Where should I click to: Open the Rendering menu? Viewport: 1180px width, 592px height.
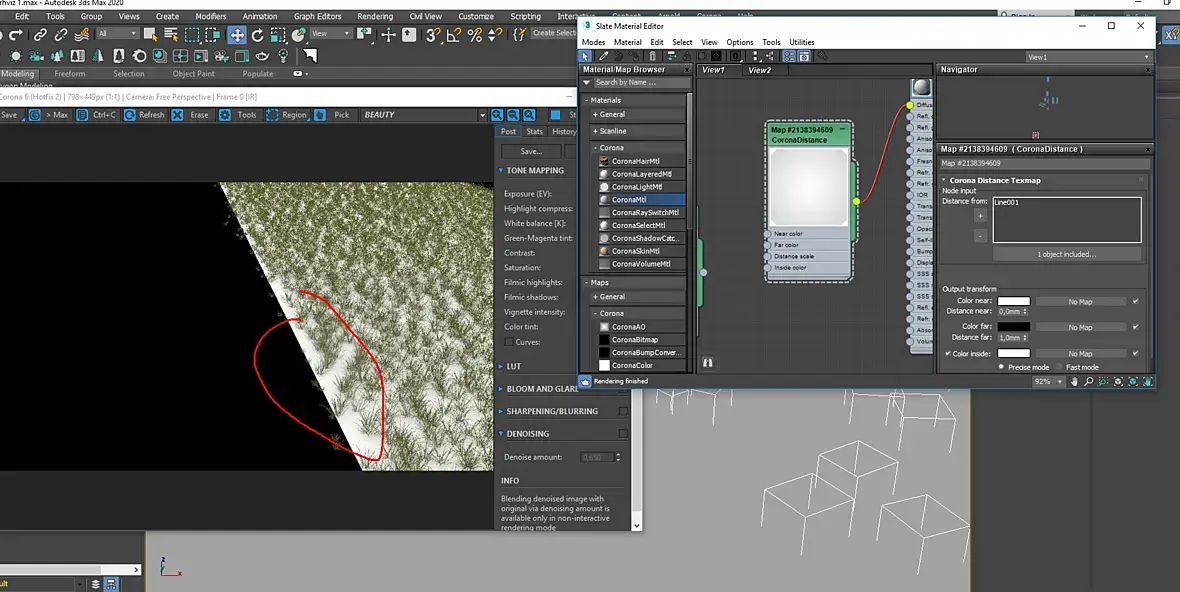pyautogui.click(x=375, y=17)
